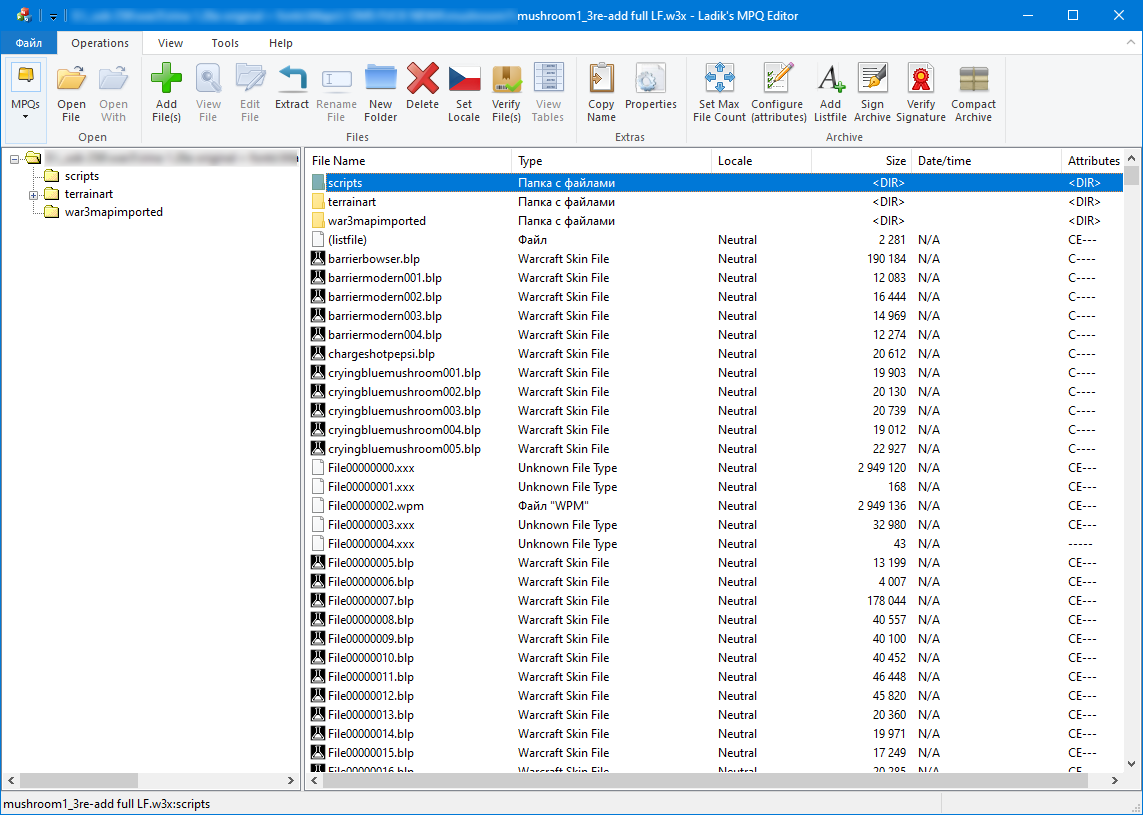
Task: Select File00000002.wpm in the list
Action: tap(715, 505)
